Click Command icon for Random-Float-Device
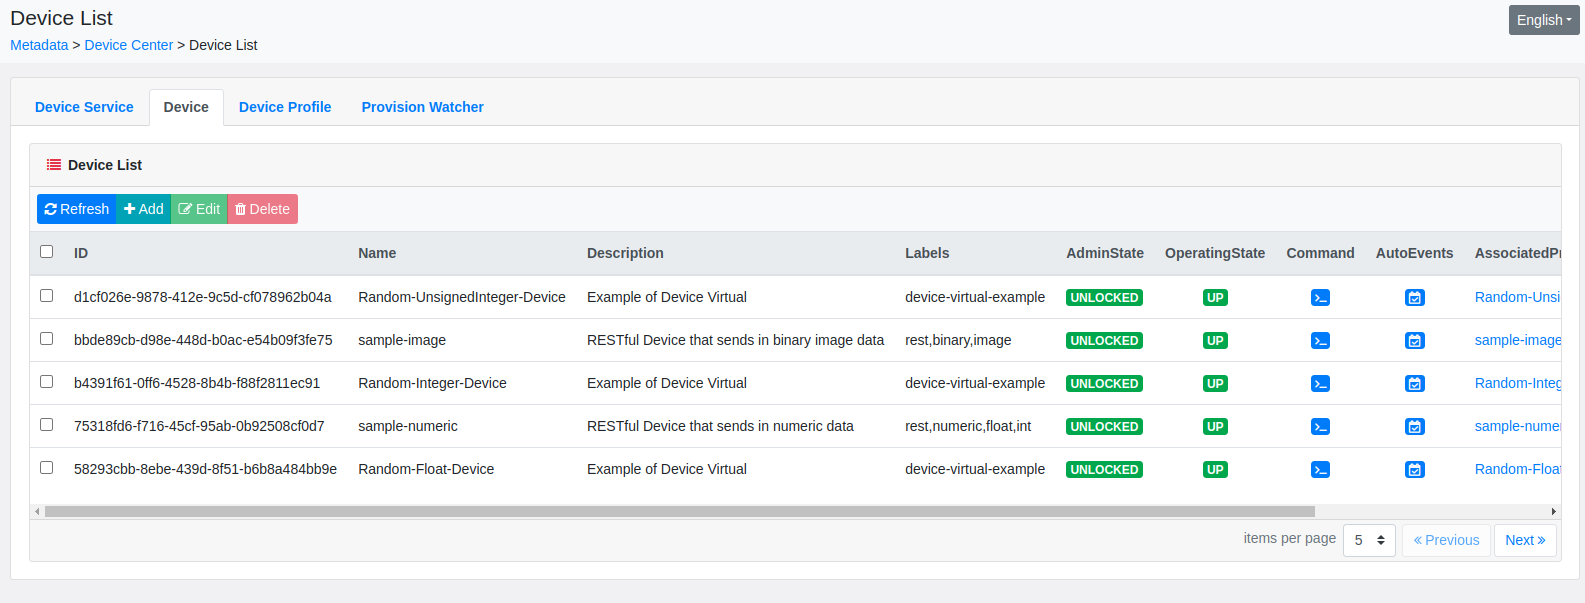The image size is (1585, 603). pos(1320,470)
